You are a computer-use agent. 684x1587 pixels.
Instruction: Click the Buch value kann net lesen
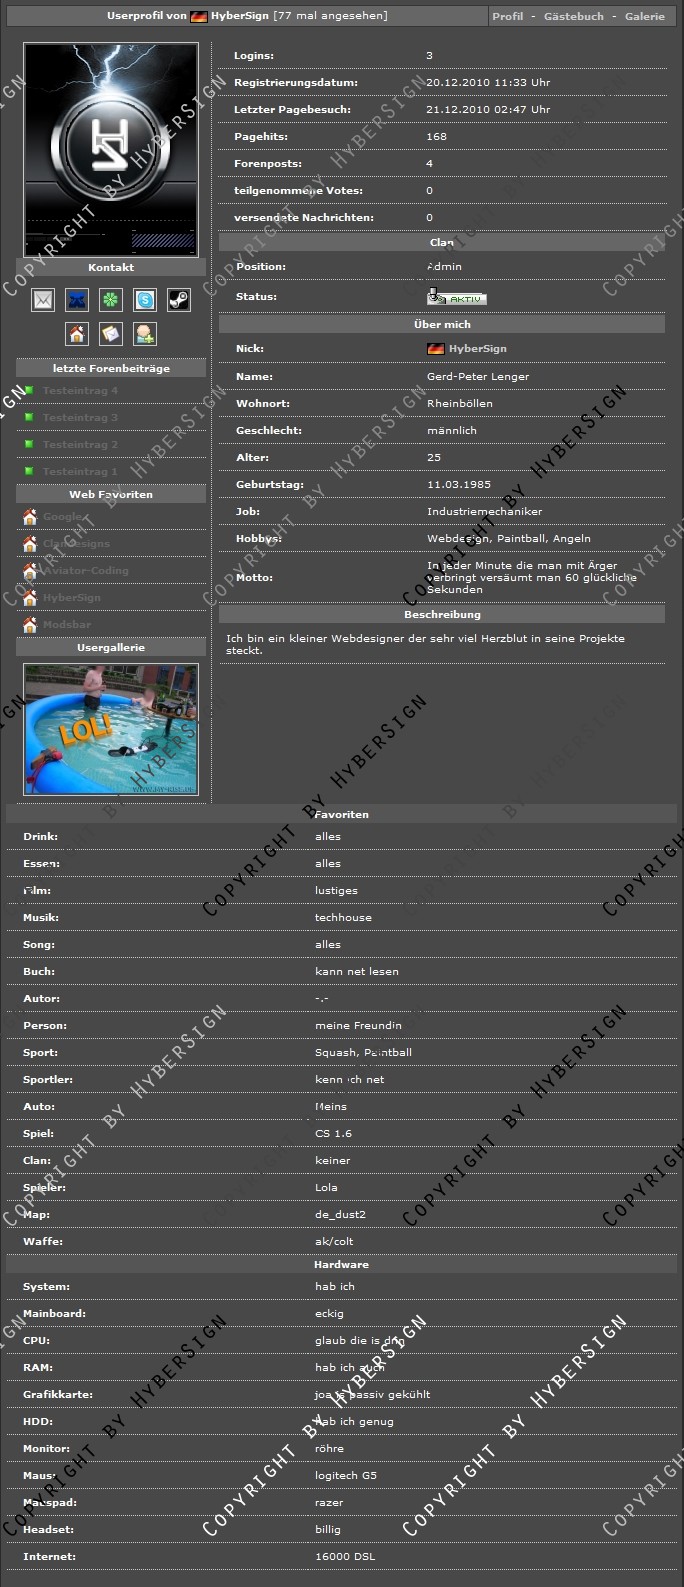click(x=357, y=971)
